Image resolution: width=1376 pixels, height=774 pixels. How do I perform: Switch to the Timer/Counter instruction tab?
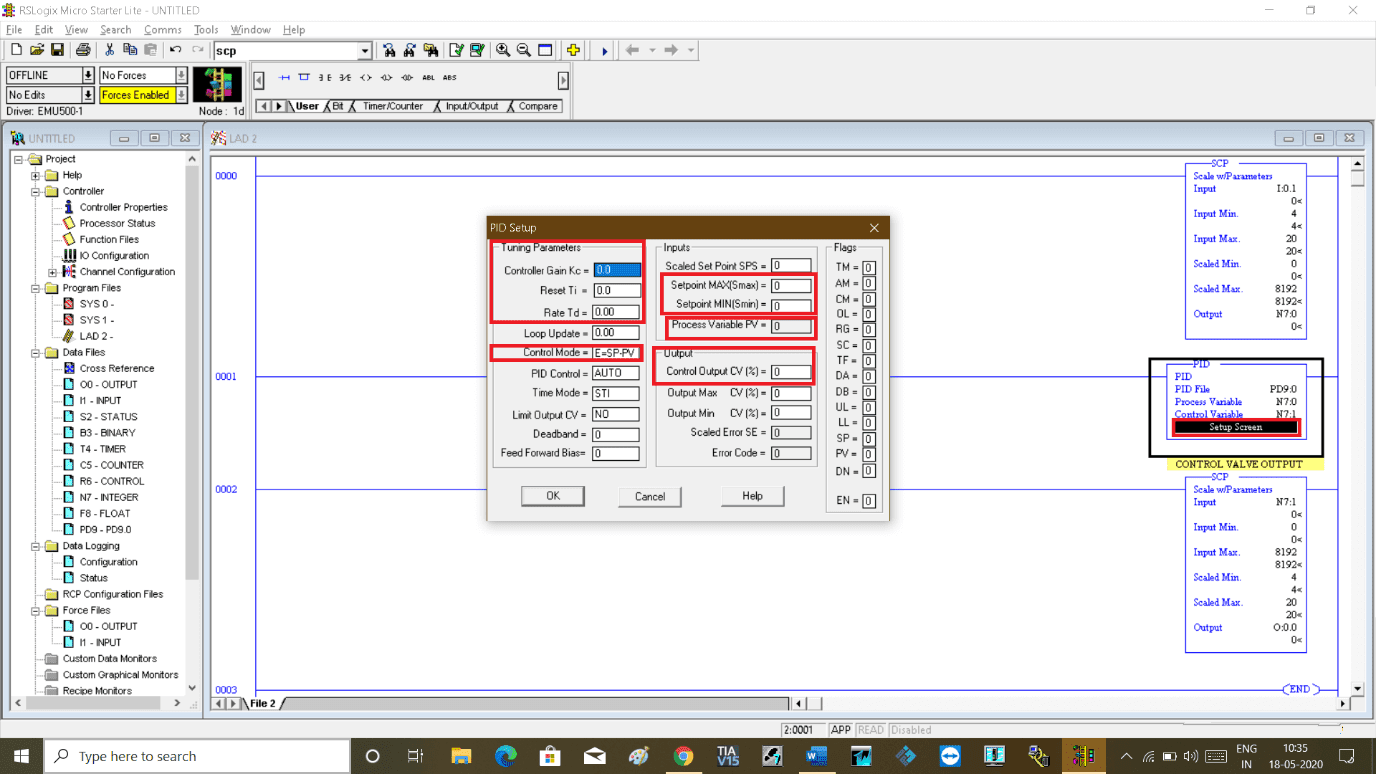pos(393,106)
